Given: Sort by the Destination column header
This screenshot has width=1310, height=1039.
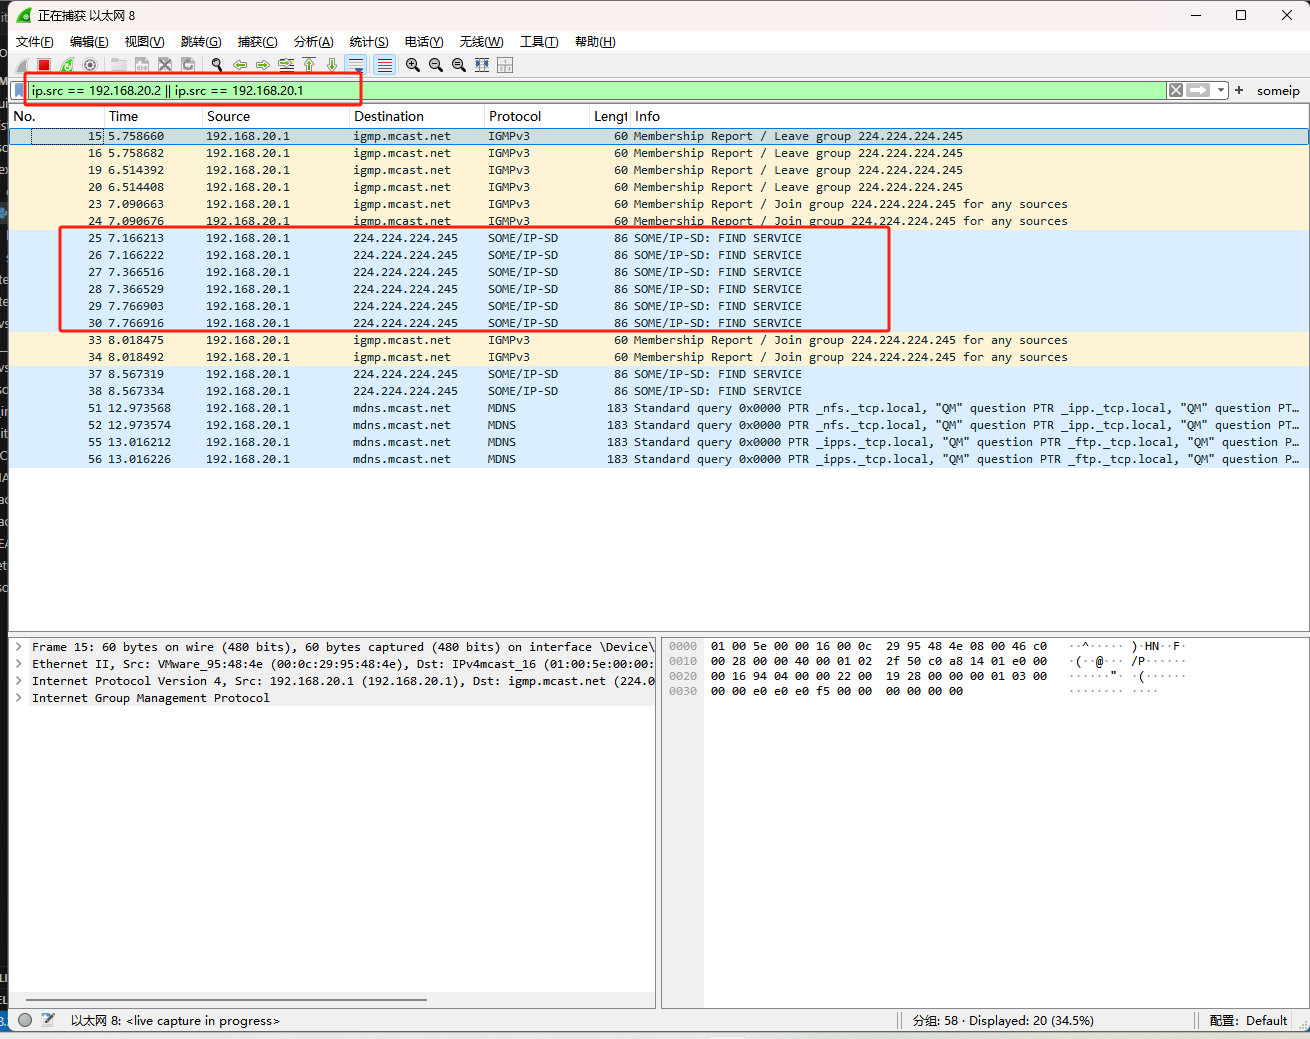Looking at the screenshot, I should click(417, 116).
